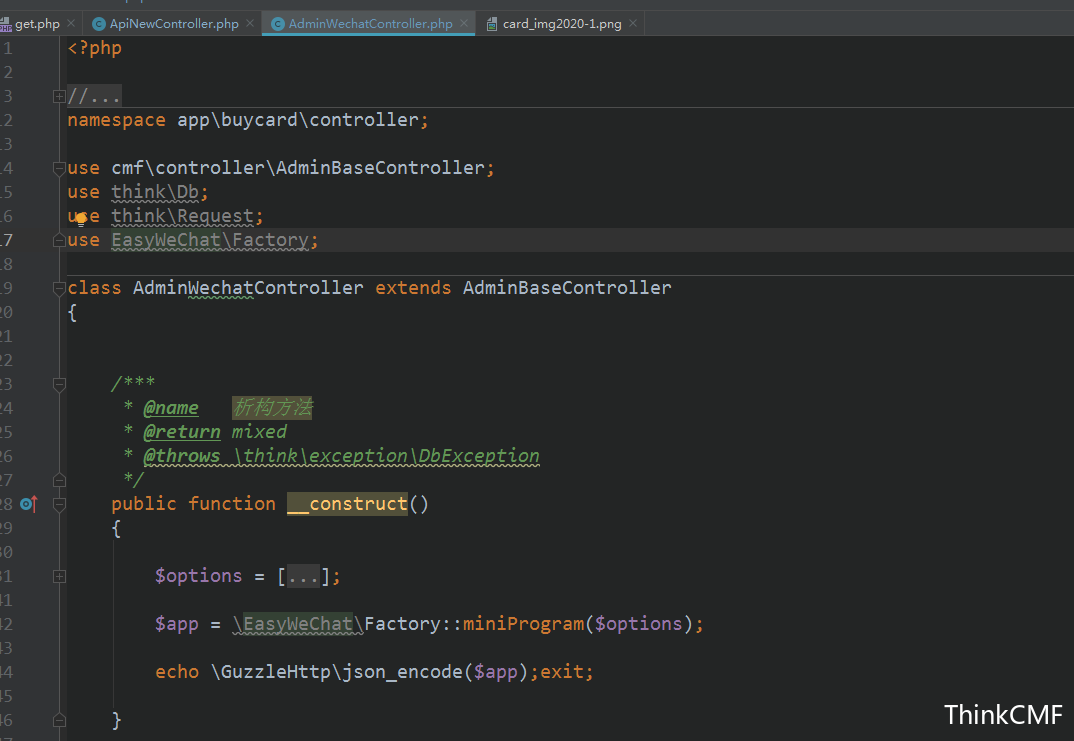Click the PHP class icon on ApiNewController tab

pyautogui.click(x=99, y=24)
